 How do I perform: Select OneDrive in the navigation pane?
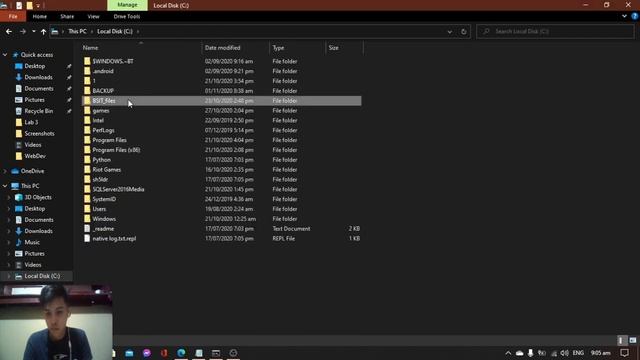coord(32,171)
